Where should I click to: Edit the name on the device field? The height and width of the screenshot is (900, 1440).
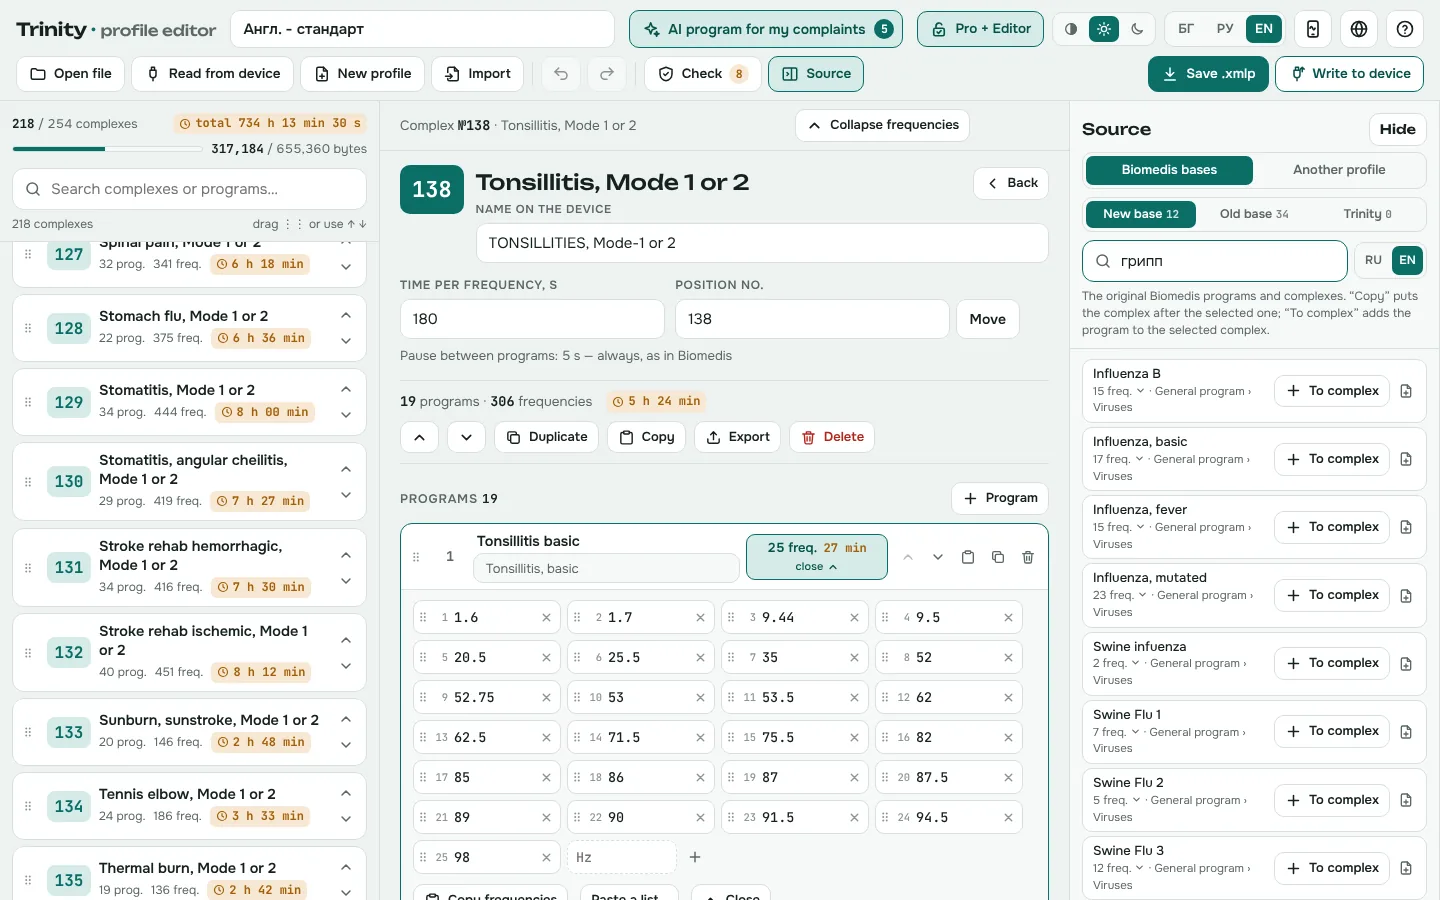(762, 243)
